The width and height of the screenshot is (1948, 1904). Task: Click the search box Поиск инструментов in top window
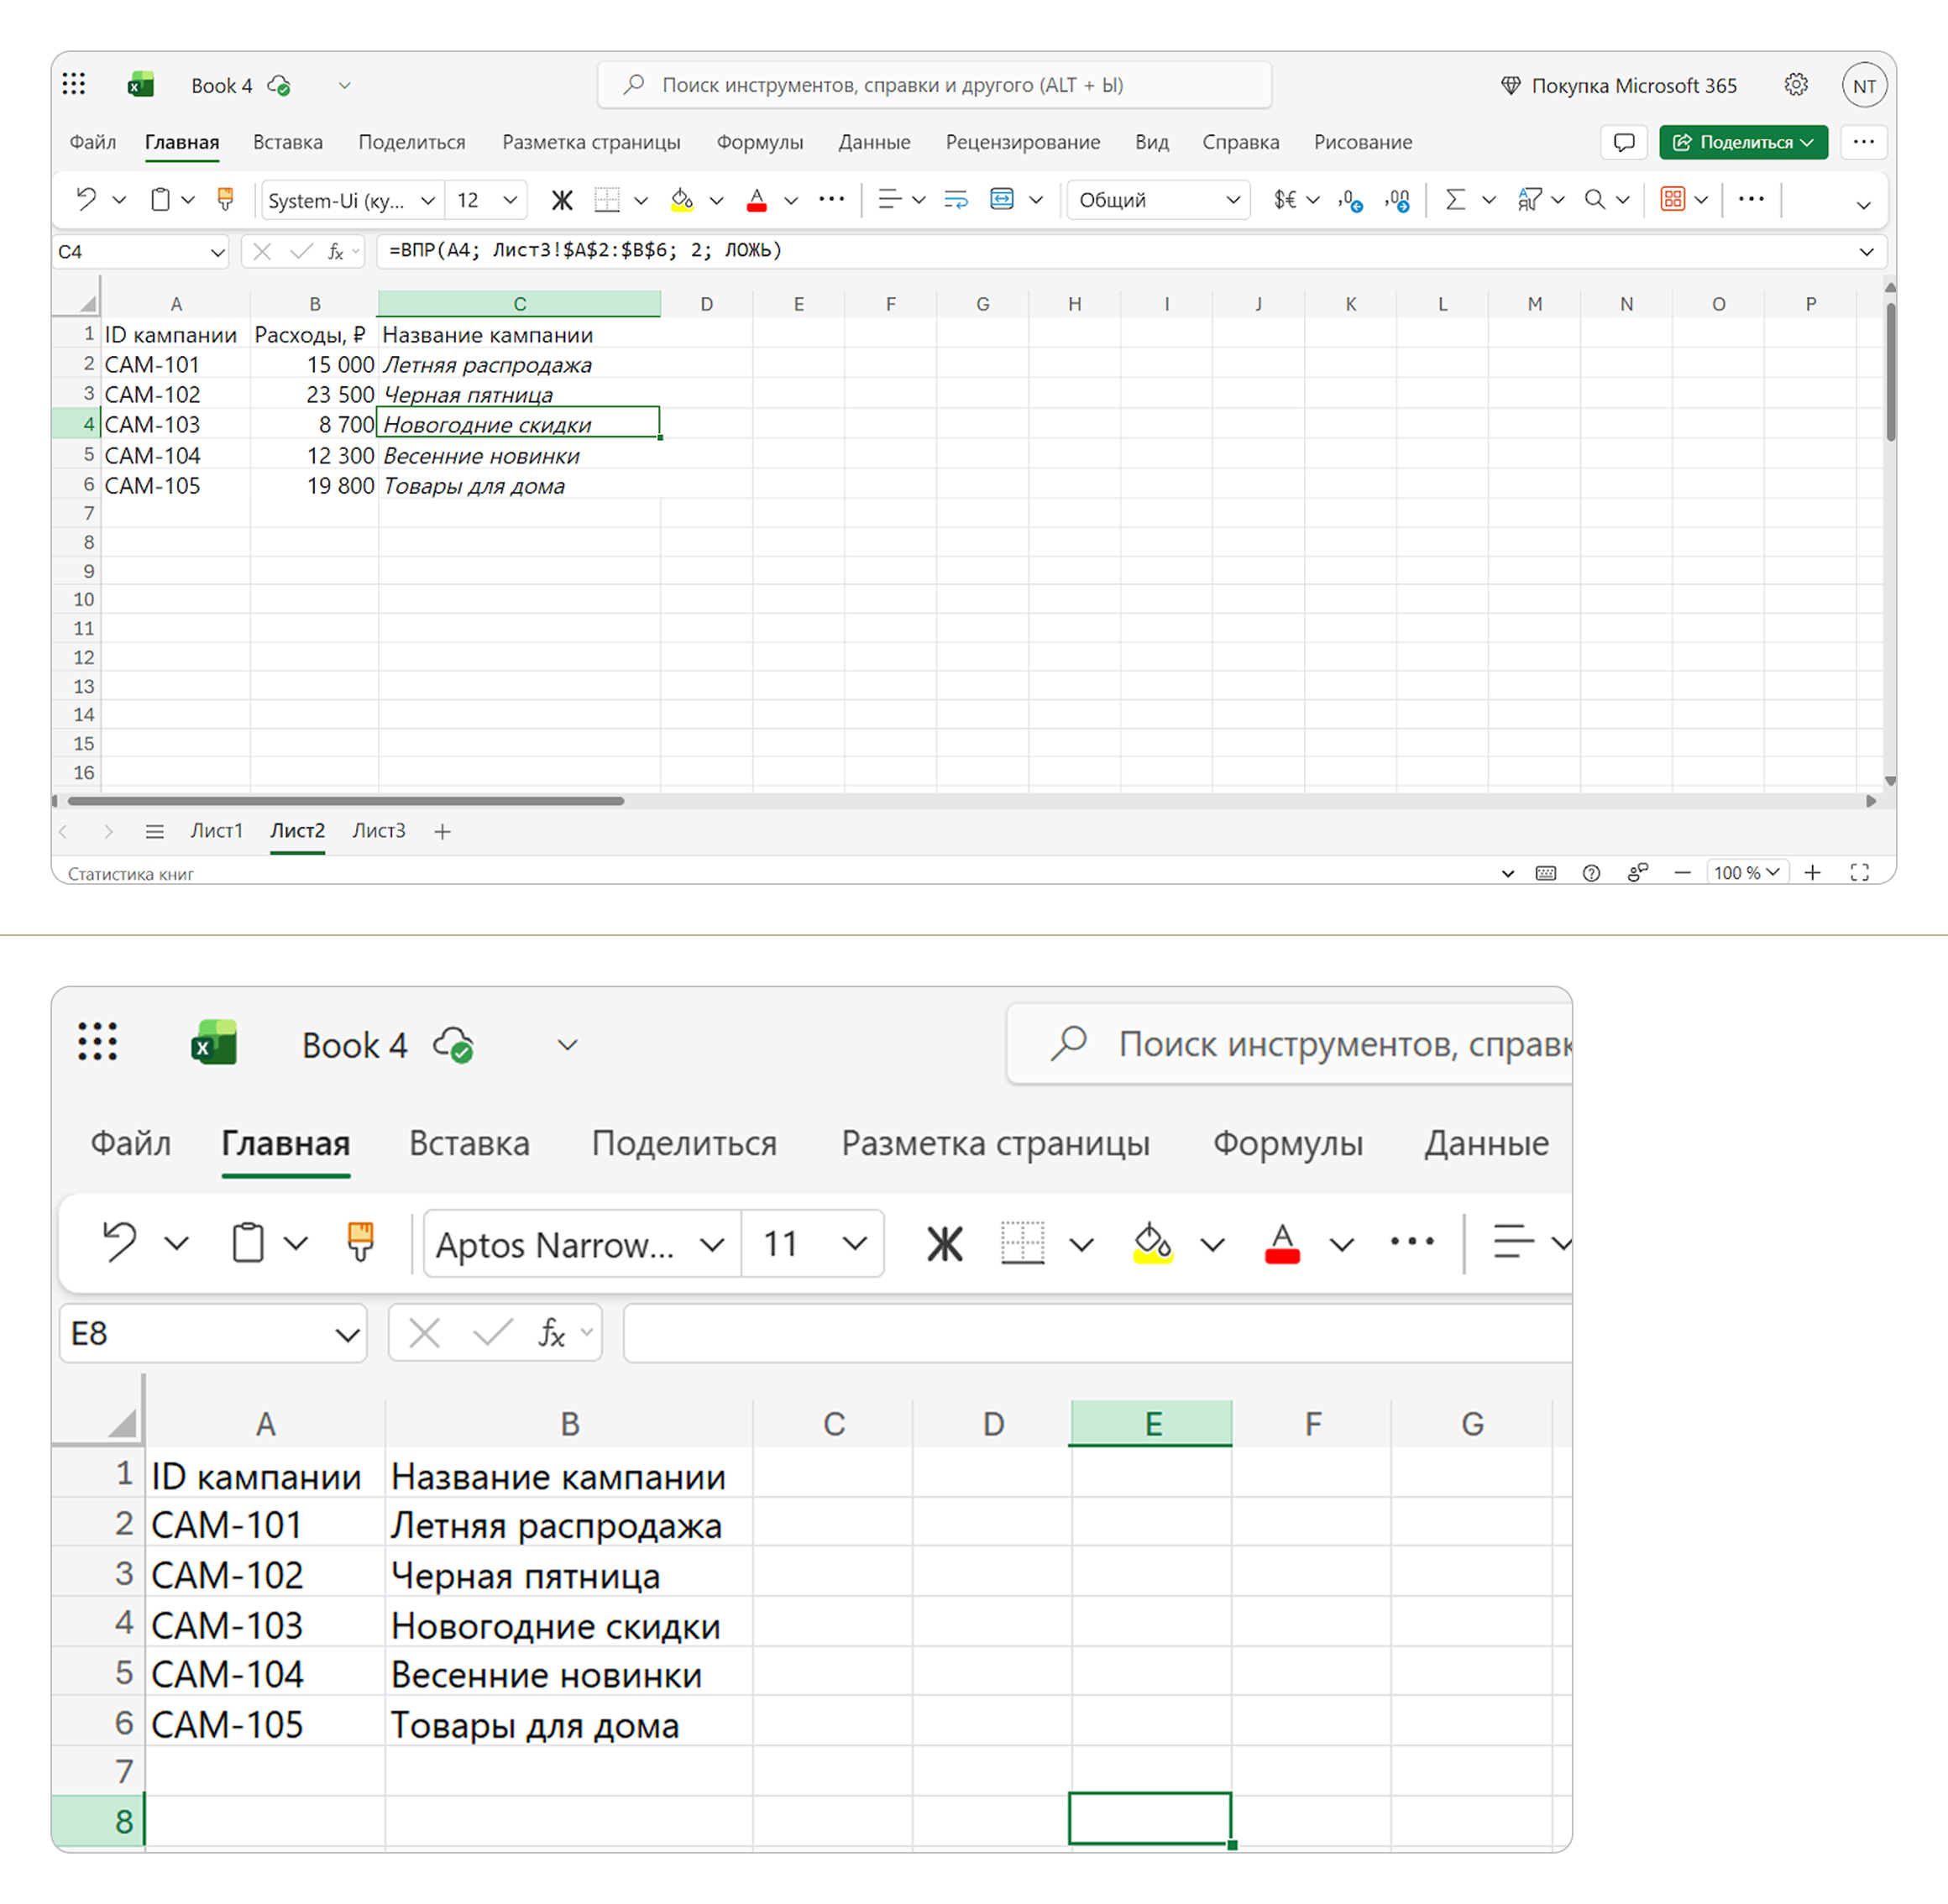[934, 85]
